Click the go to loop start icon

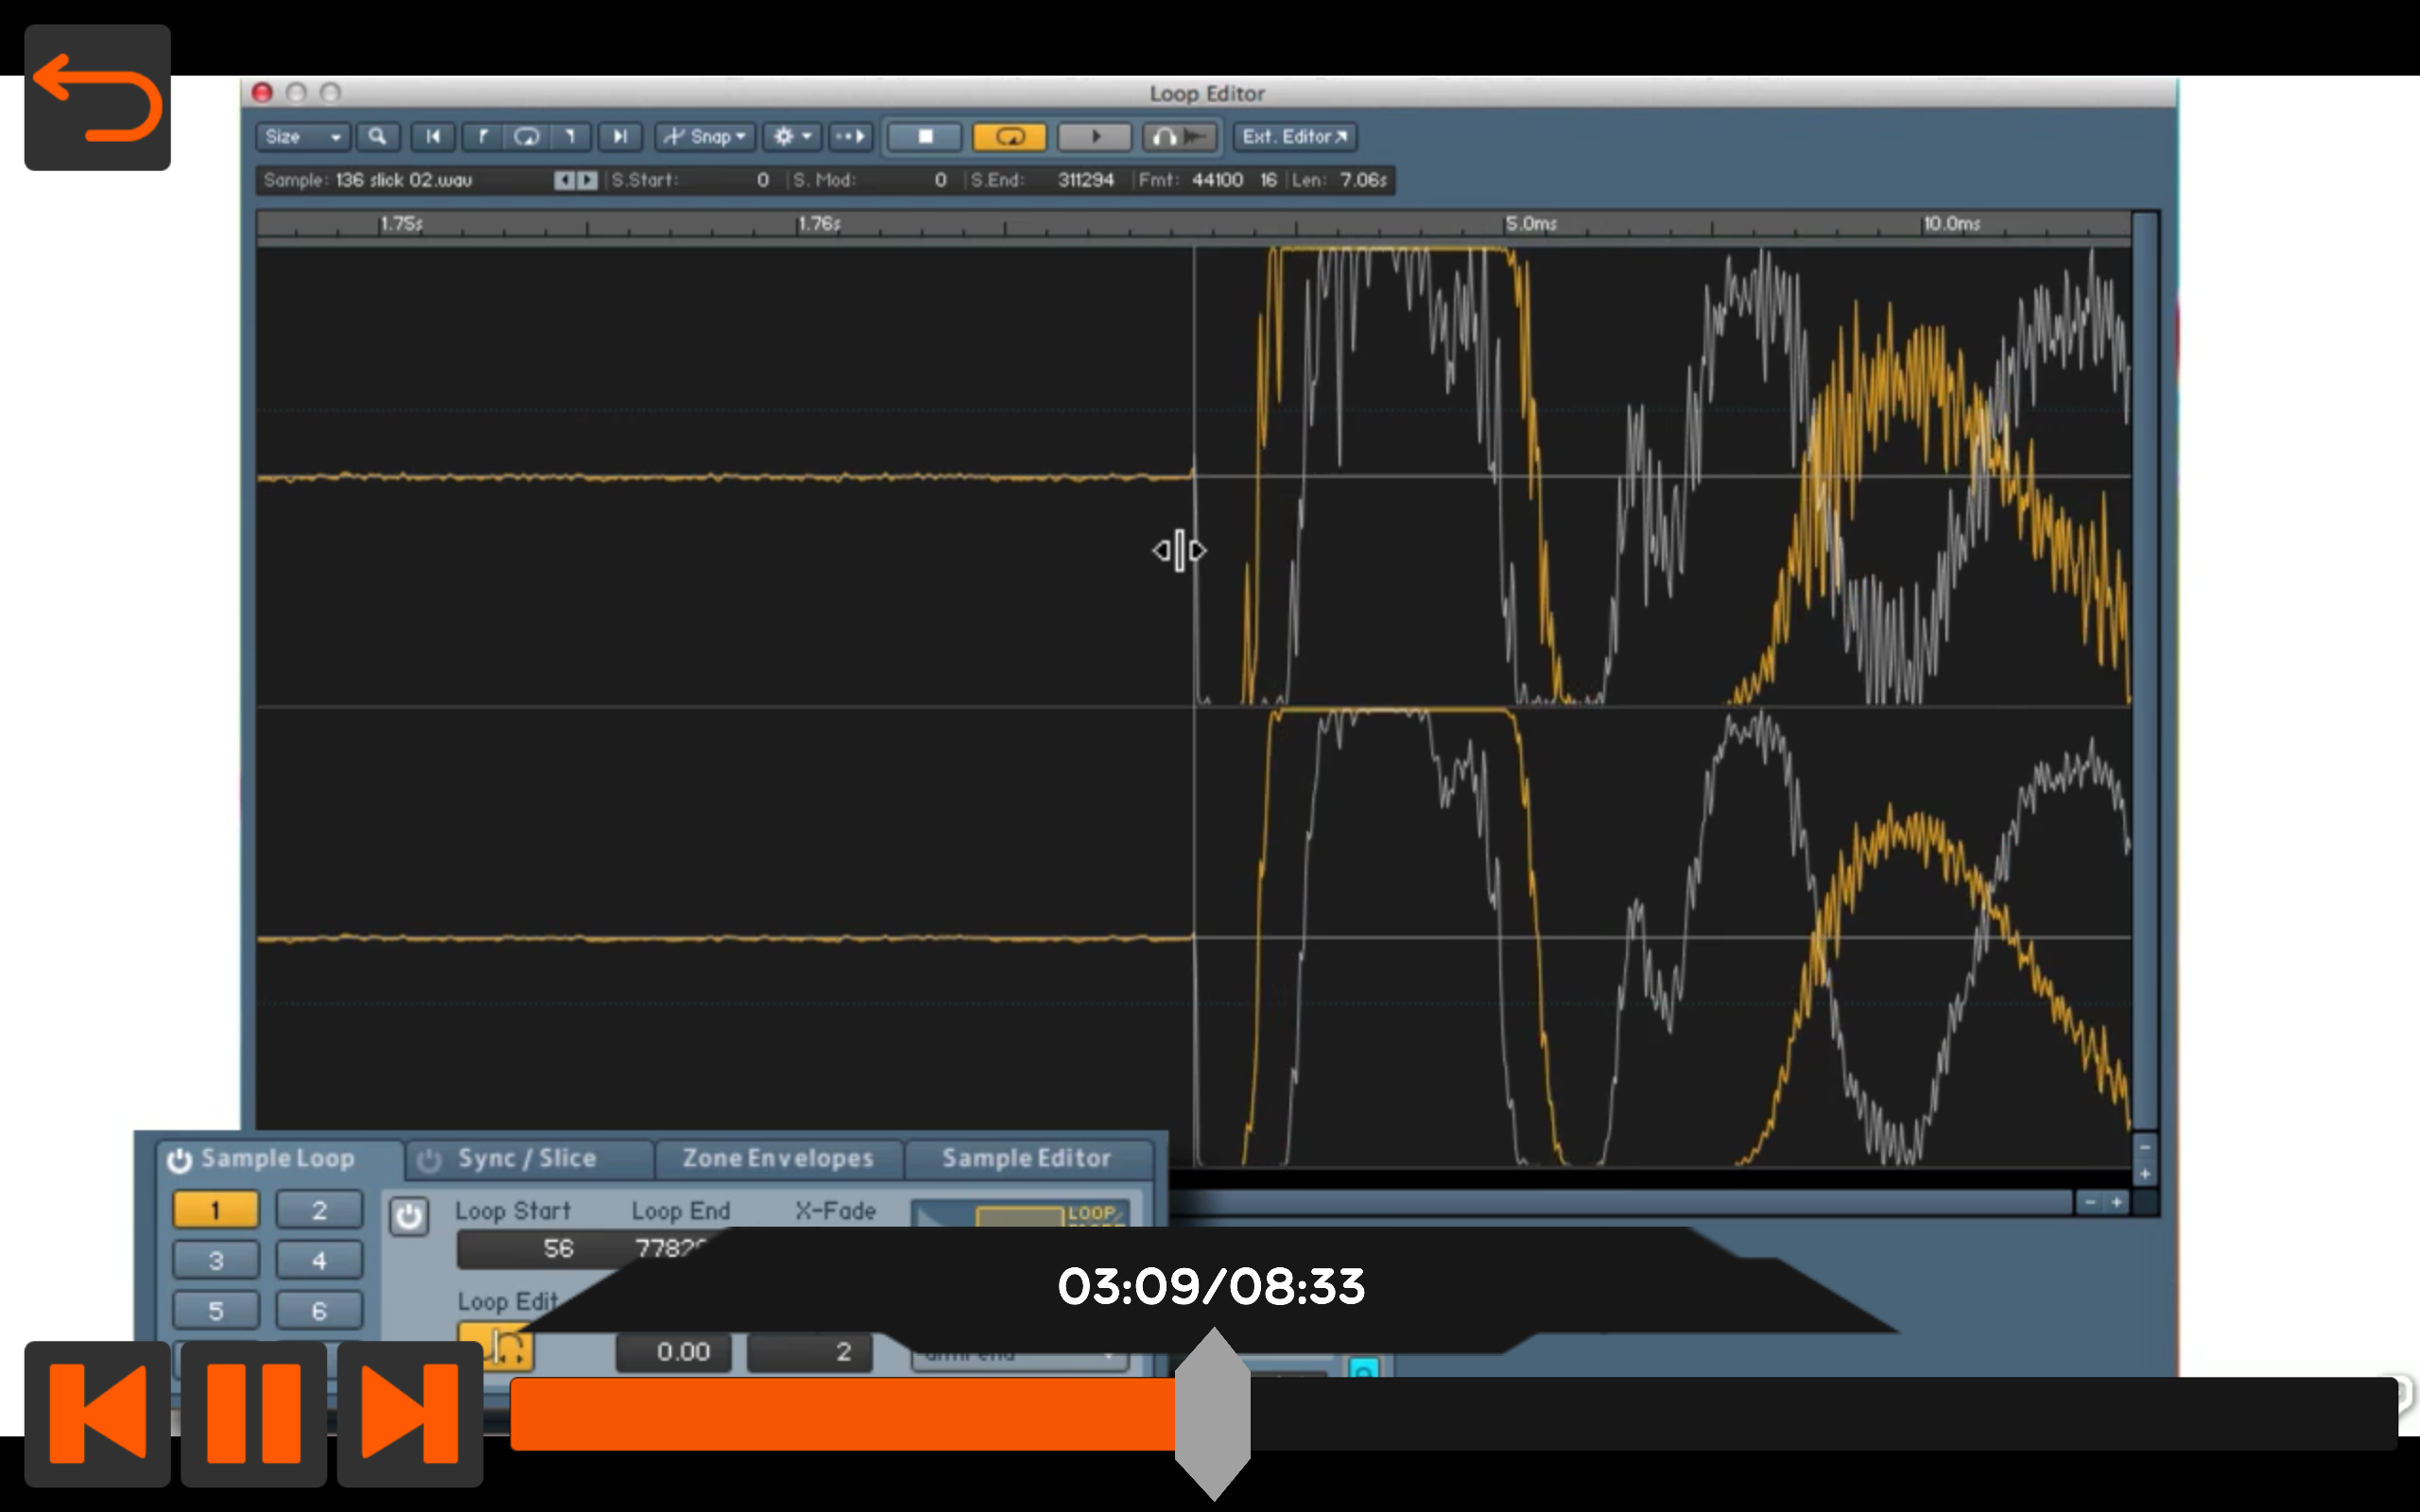(x=482, y=137)
